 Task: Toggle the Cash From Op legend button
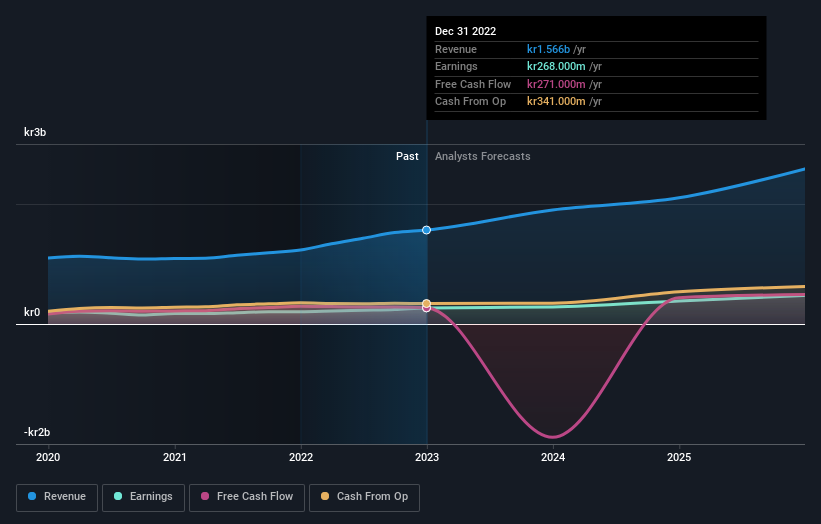[364, 497]
